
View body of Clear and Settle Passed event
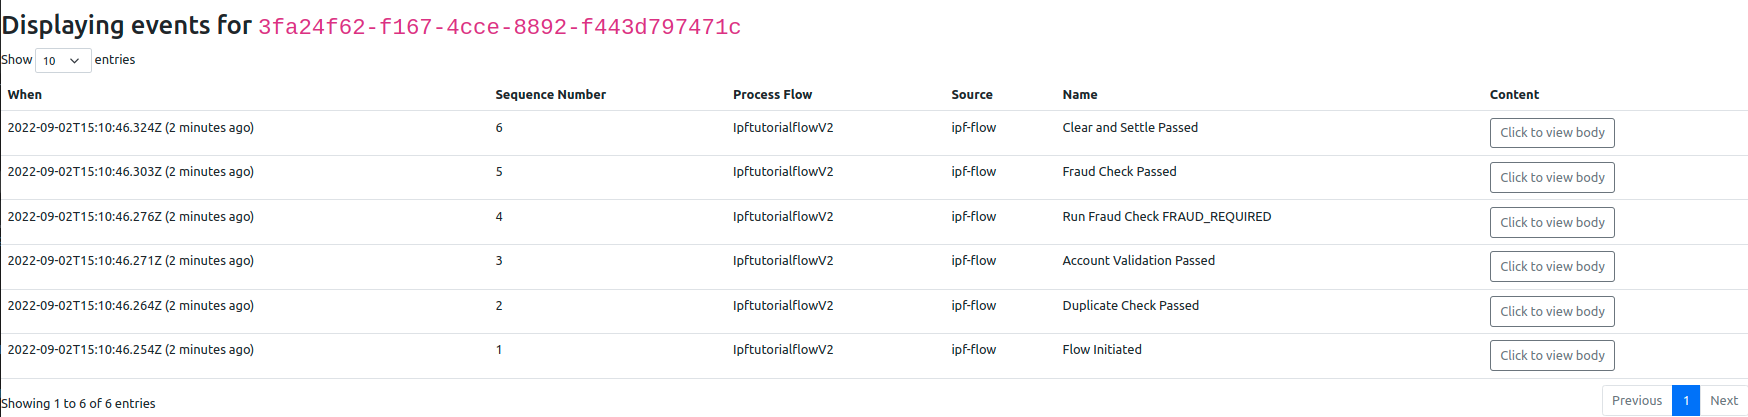coord(1551,133)
